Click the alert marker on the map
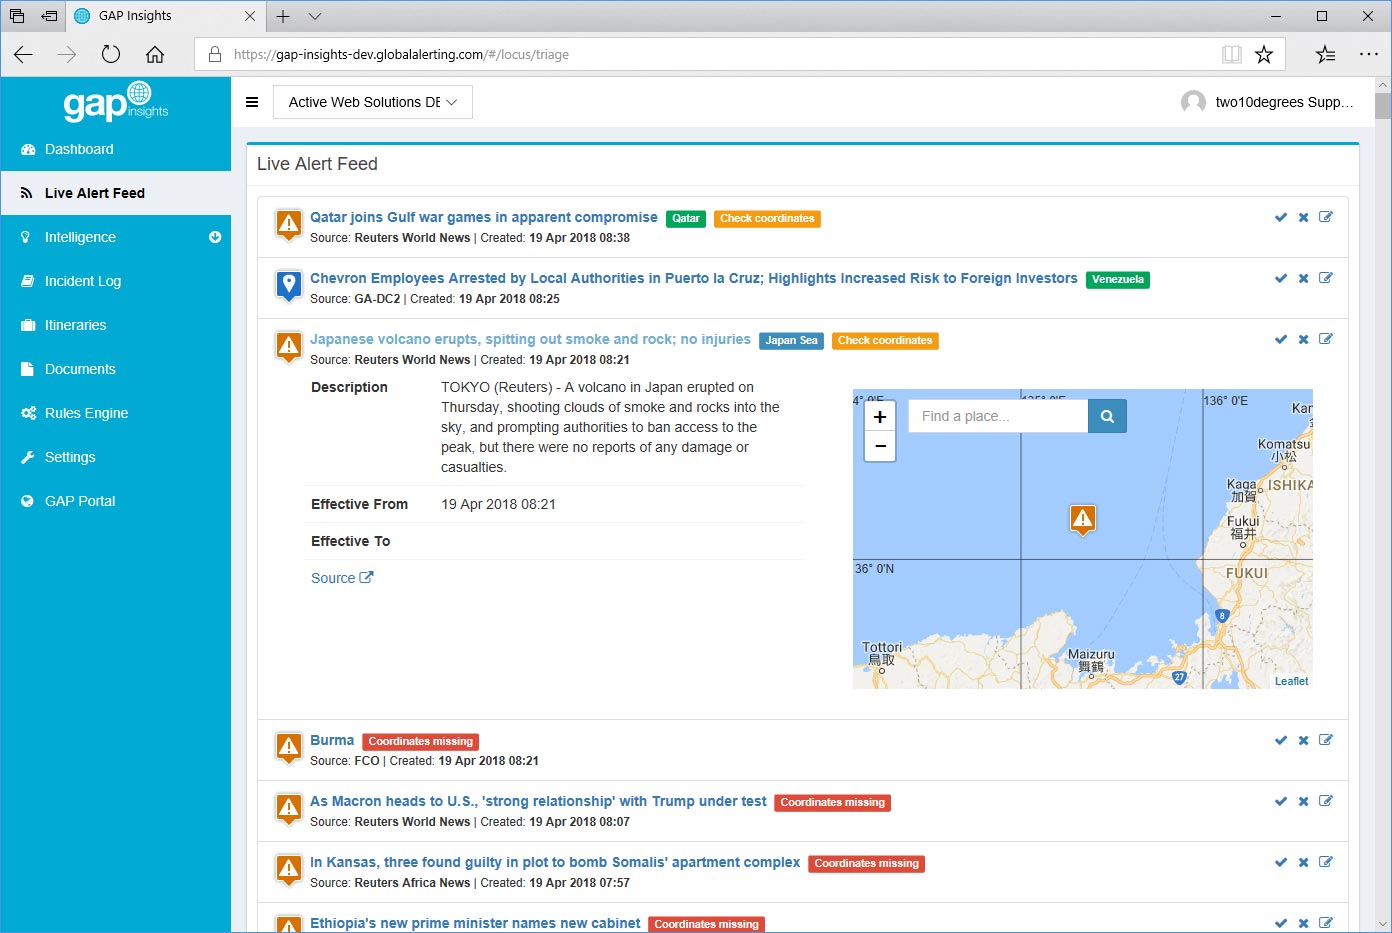Screen dimensions: 1392x933 (1083, 519)
